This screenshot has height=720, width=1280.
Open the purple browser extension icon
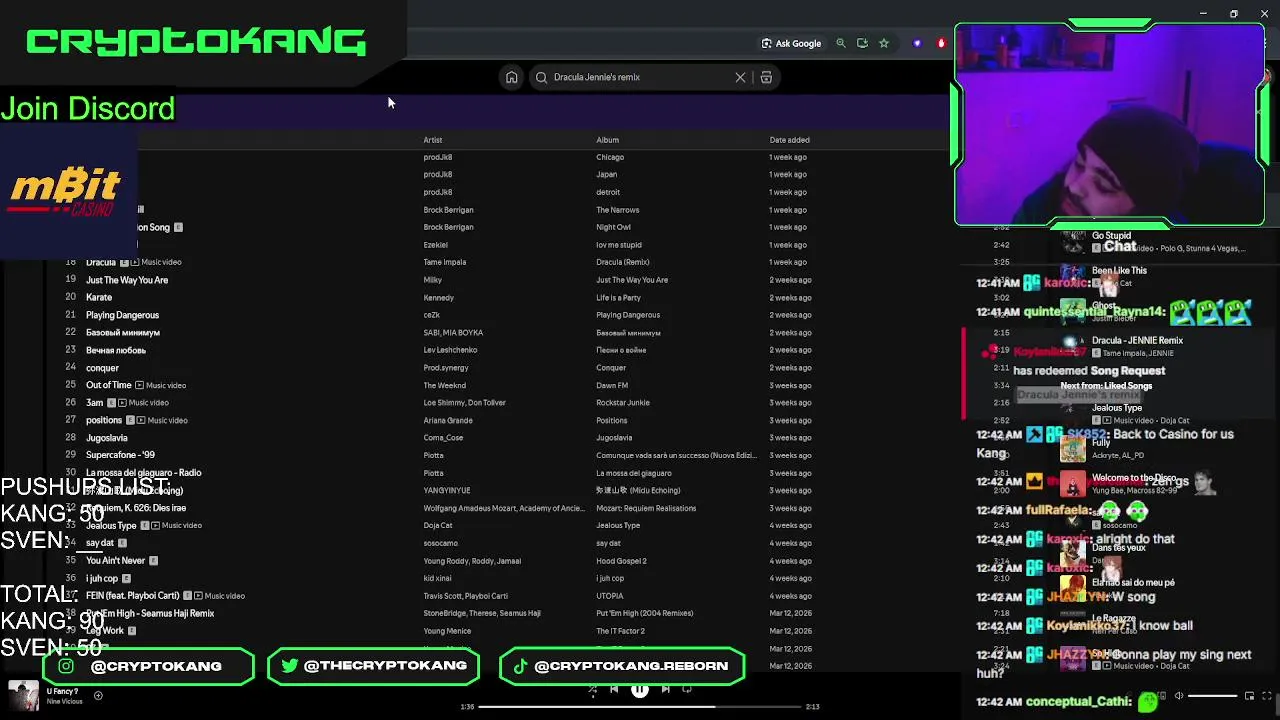(x=917, y=43)
